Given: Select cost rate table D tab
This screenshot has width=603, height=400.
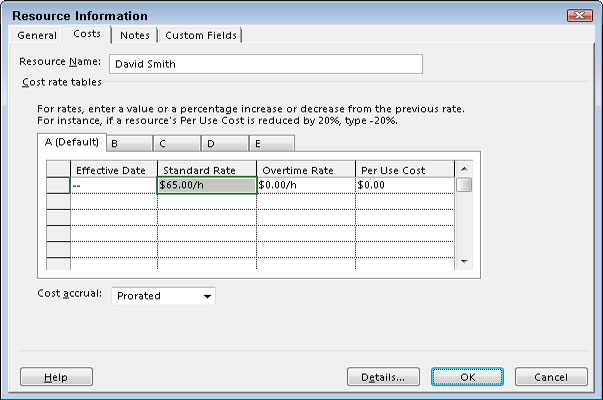Looking at the screenshot, I should click(x=222, y=143).
